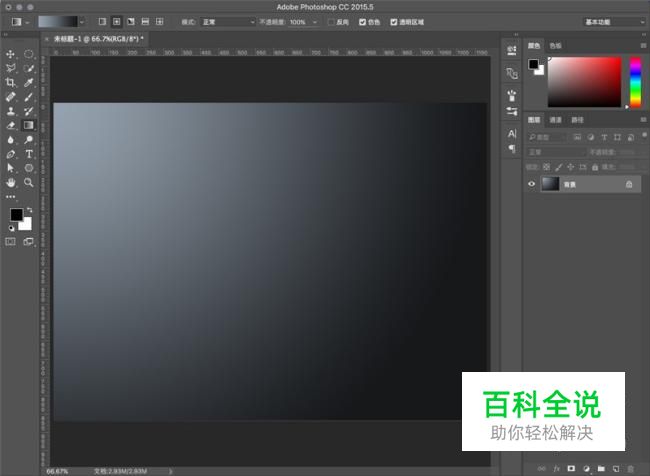
Task: Swap foreground and background colors in toolbox
Action: point(29,210)
